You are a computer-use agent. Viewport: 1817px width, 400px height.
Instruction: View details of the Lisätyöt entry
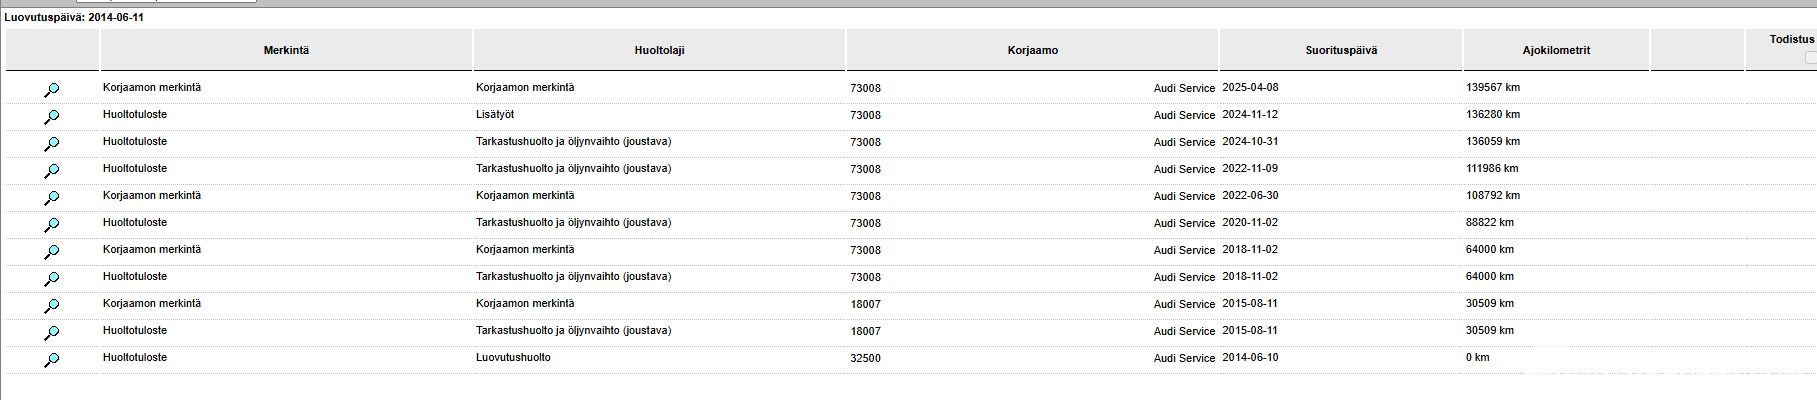click(52, 117)
